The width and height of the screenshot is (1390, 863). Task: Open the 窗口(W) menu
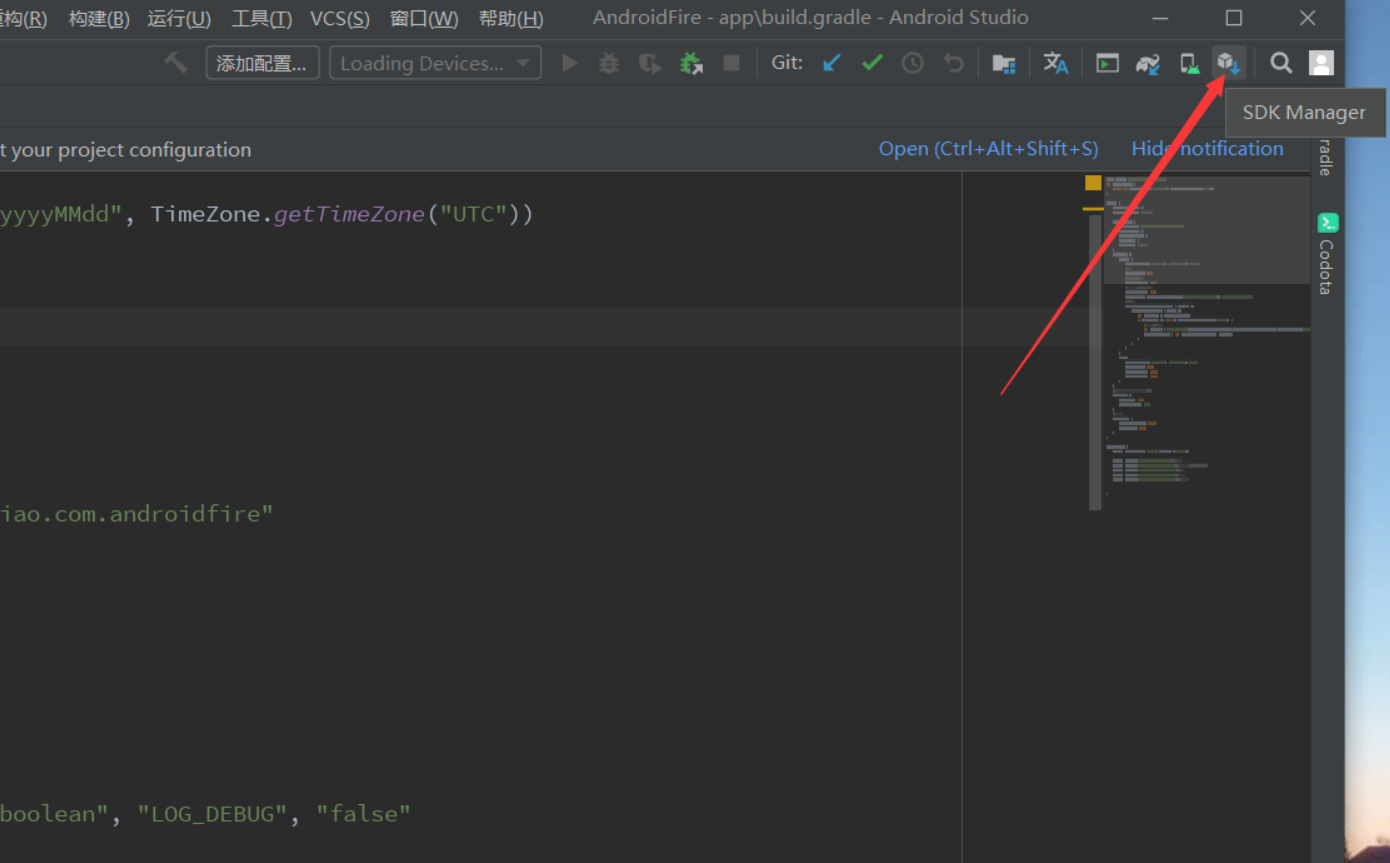click(424, 18)
